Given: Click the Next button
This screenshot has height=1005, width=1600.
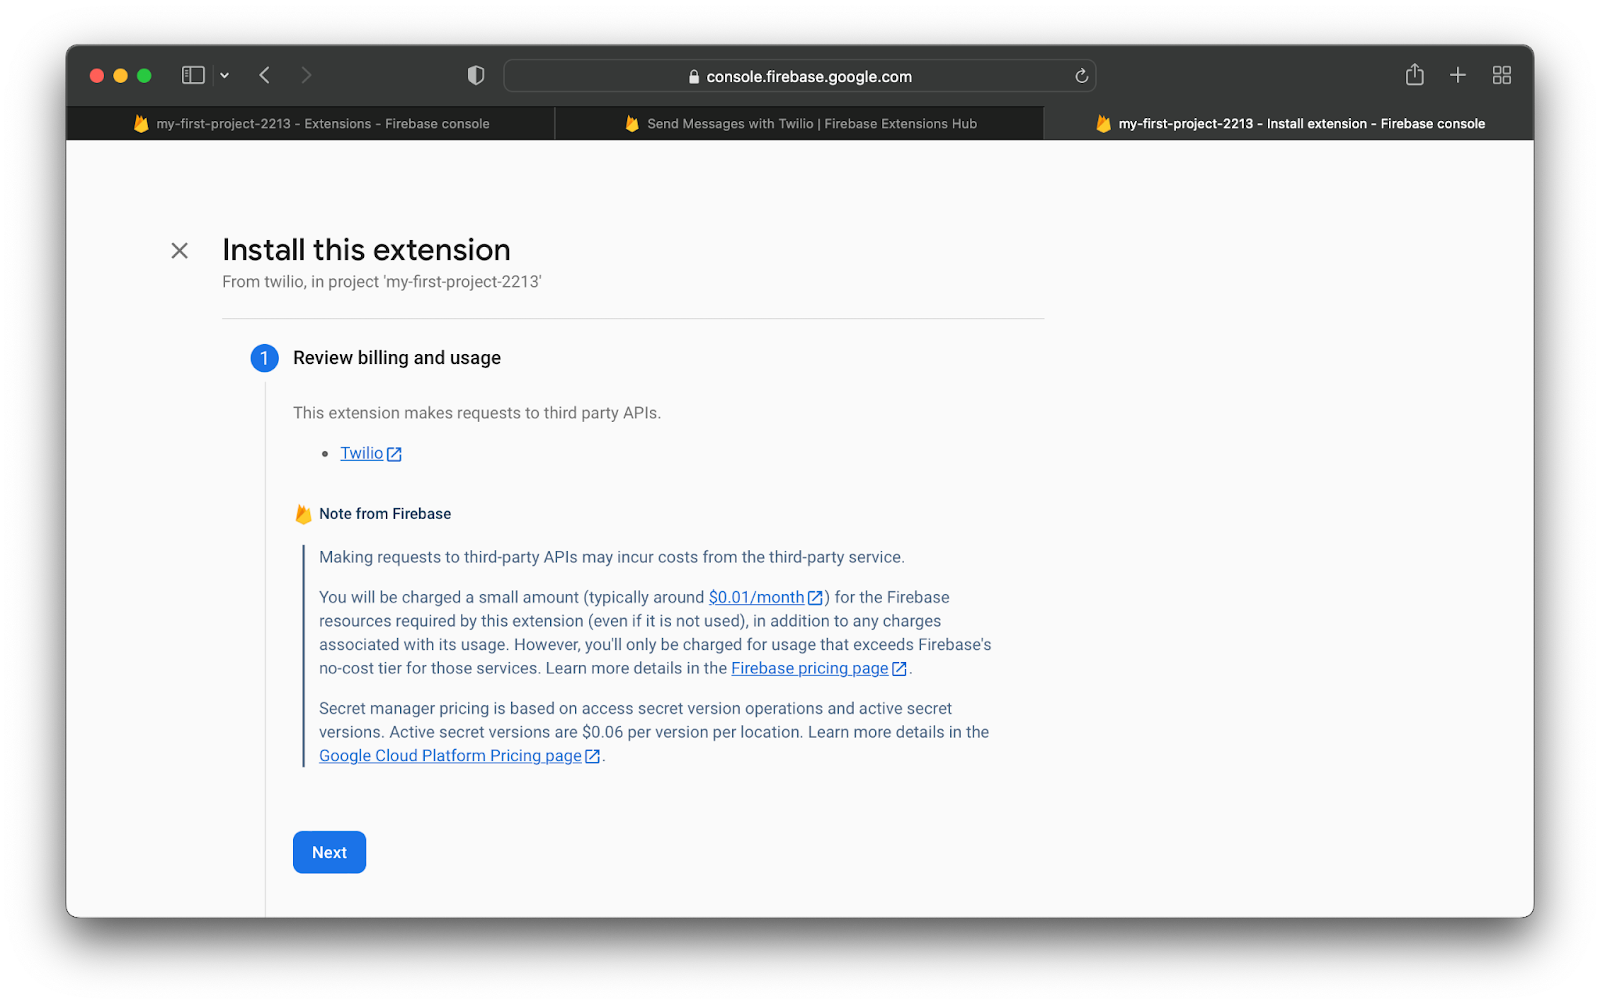Looking at the screenshot, I should coord(329,852).
